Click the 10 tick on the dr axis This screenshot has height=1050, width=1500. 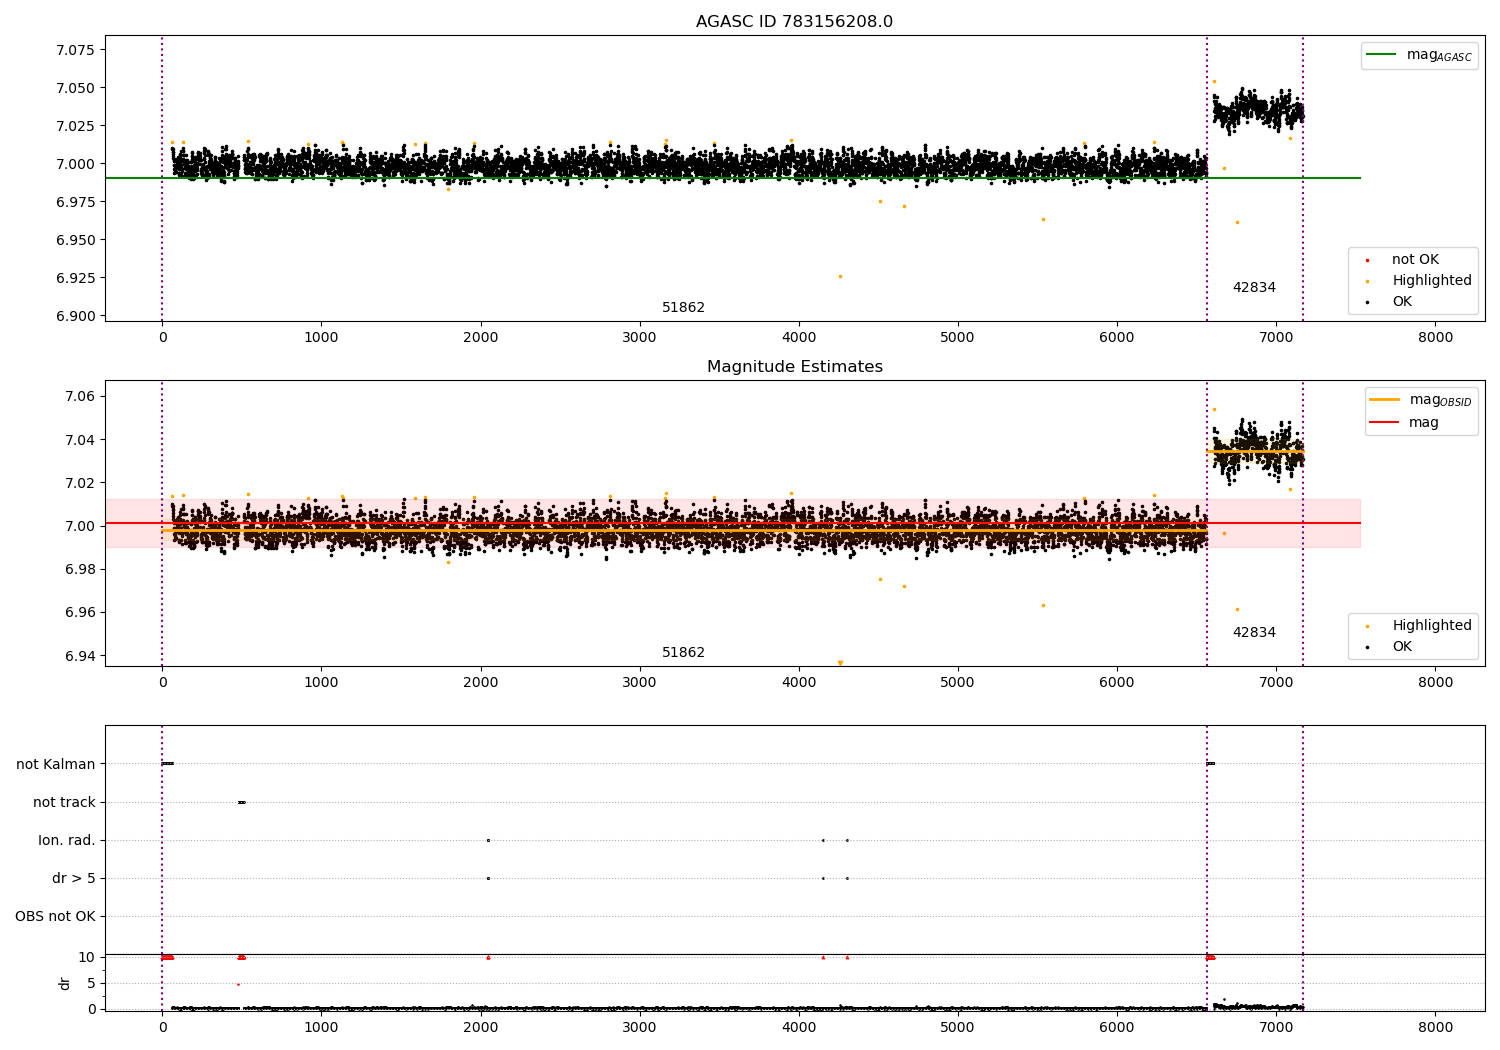tap(87, 958)
